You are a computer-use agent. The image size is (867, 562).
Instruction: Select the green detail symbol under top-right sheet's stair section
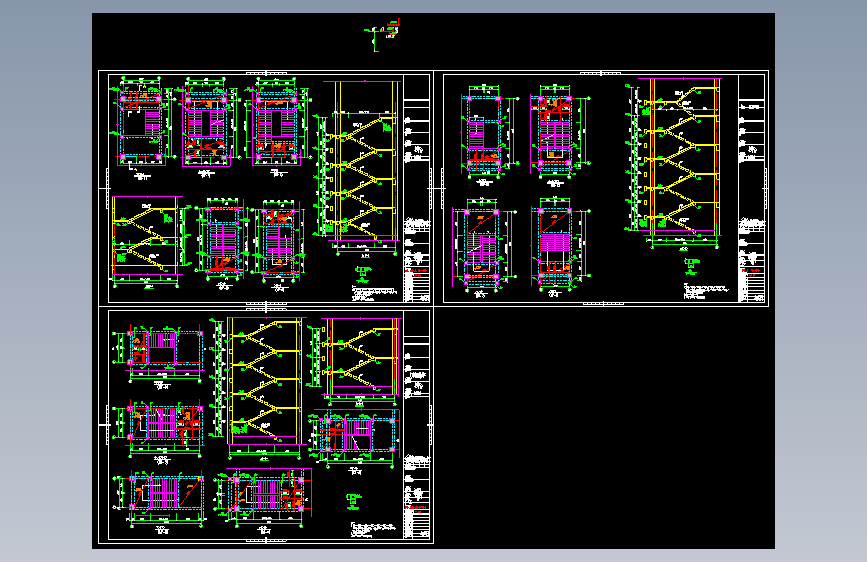692,266
